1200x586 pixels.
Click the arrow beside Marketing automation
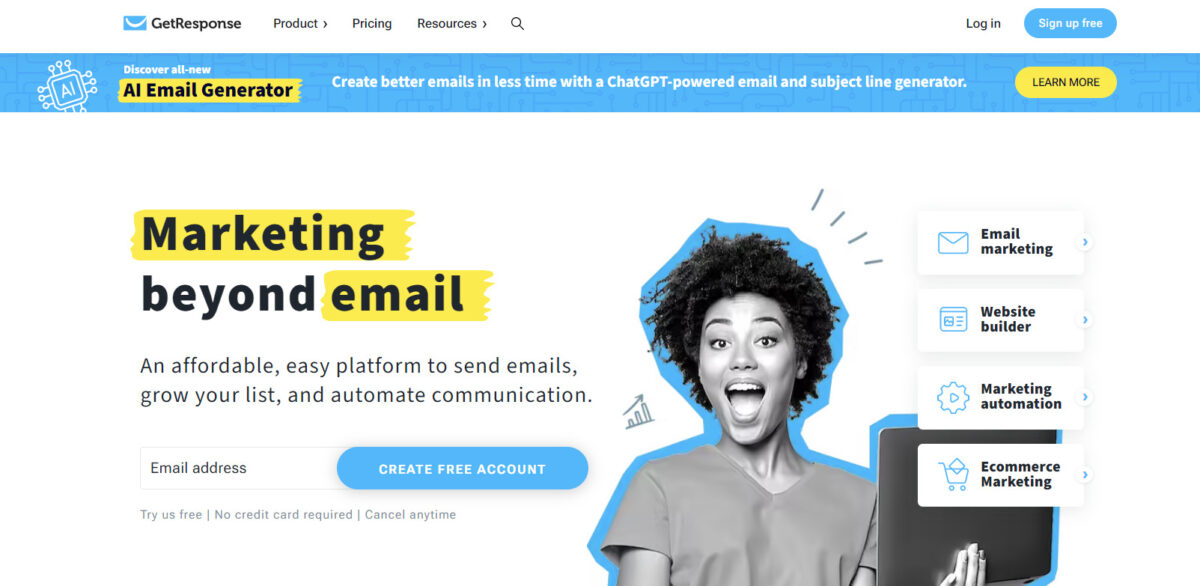click(1085, 397)
